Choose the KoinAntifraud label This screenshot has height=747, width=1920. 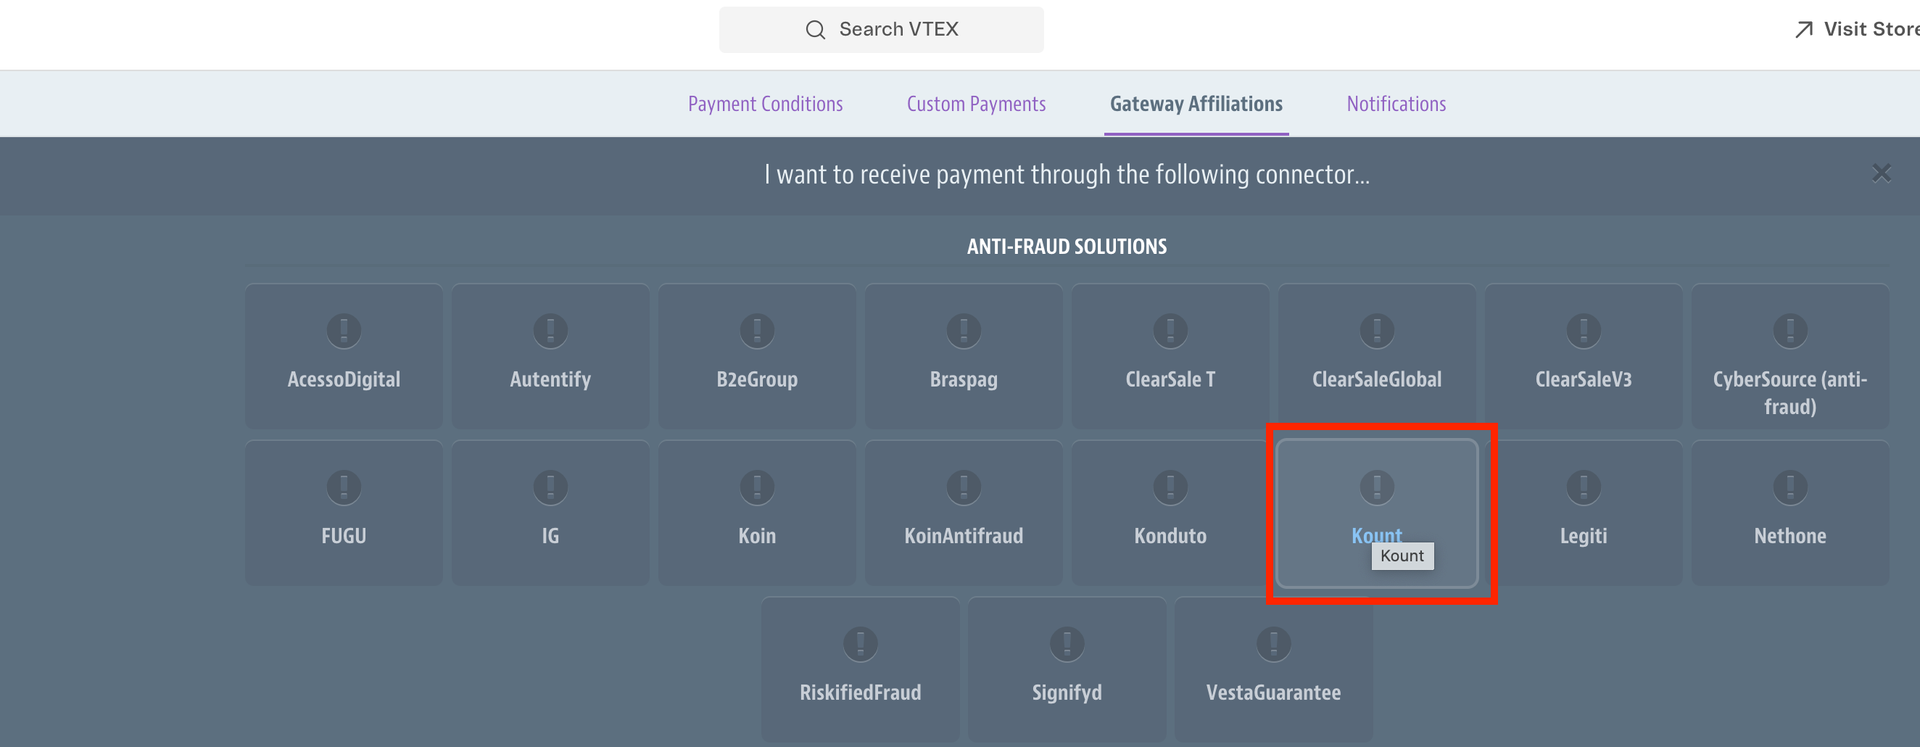(x=964, y=536)
